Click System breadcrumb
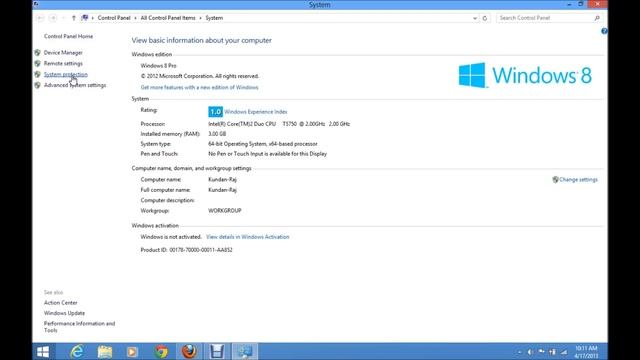 (x=214, y=18)
